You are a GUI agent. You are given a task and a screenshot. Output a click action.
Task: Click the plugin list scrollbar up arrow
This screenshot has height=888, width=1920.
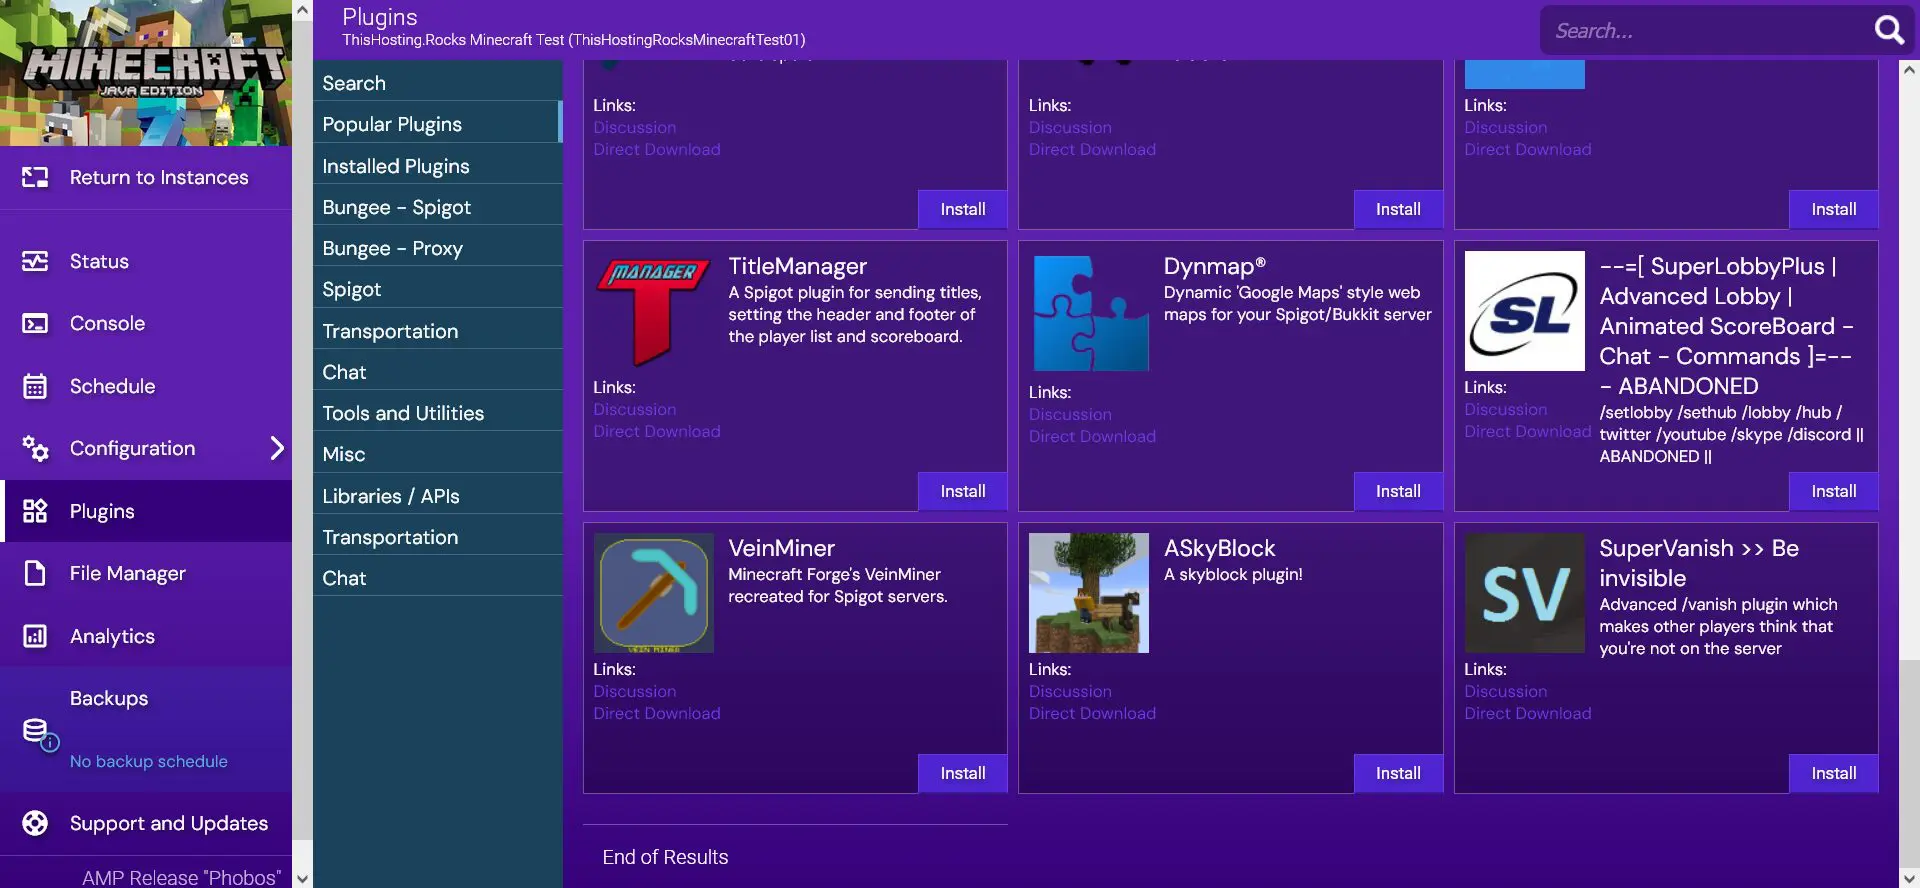click(1909, 70)
